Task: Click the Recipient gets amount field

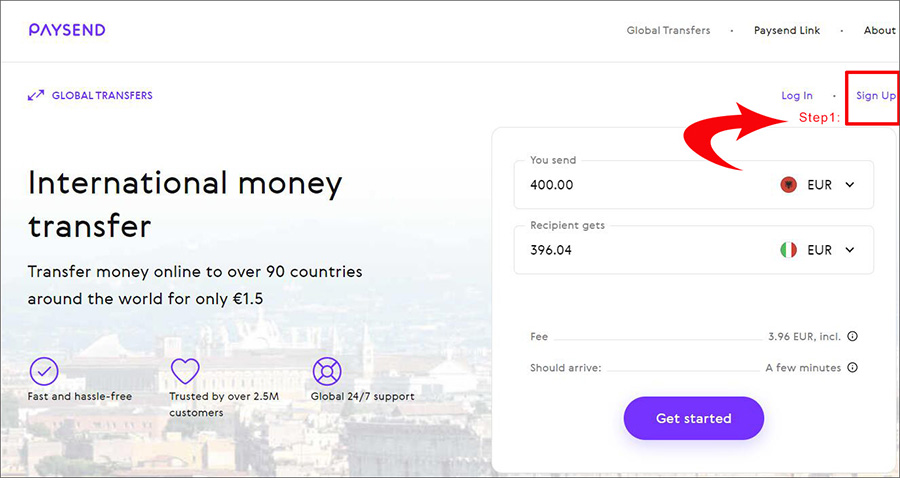Action: pos(643,250)
